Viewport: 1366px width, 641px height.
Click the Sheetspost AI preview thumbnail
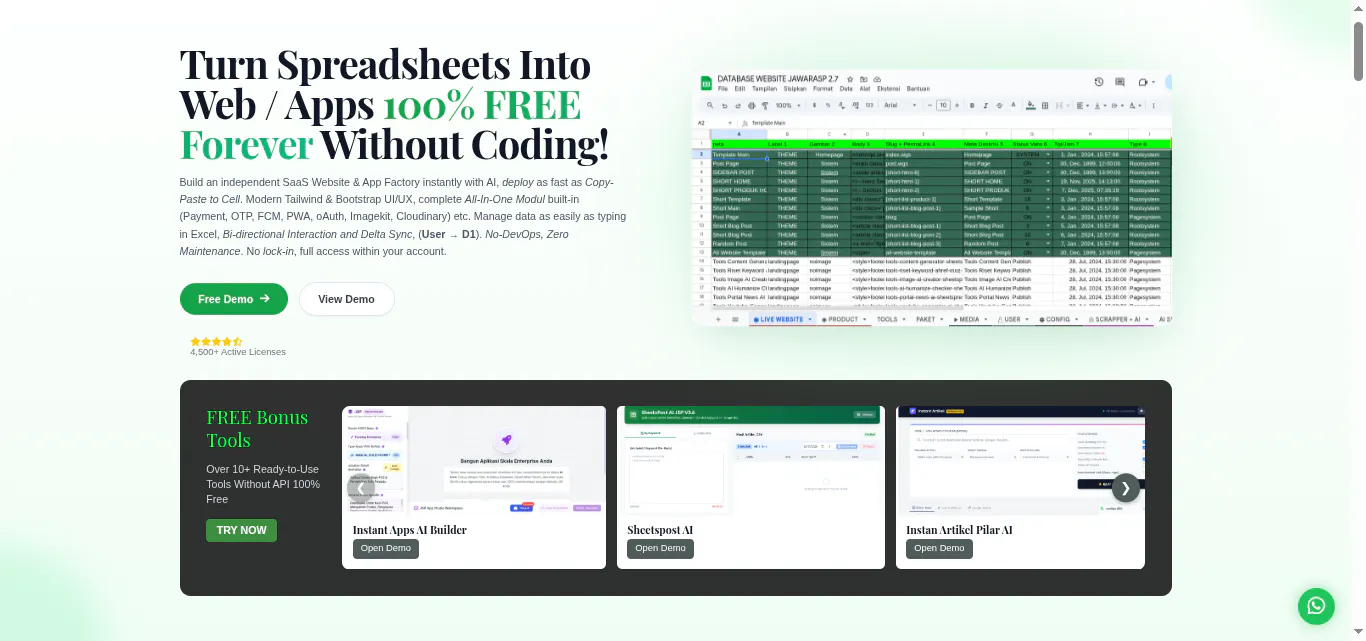pos(751,461)
